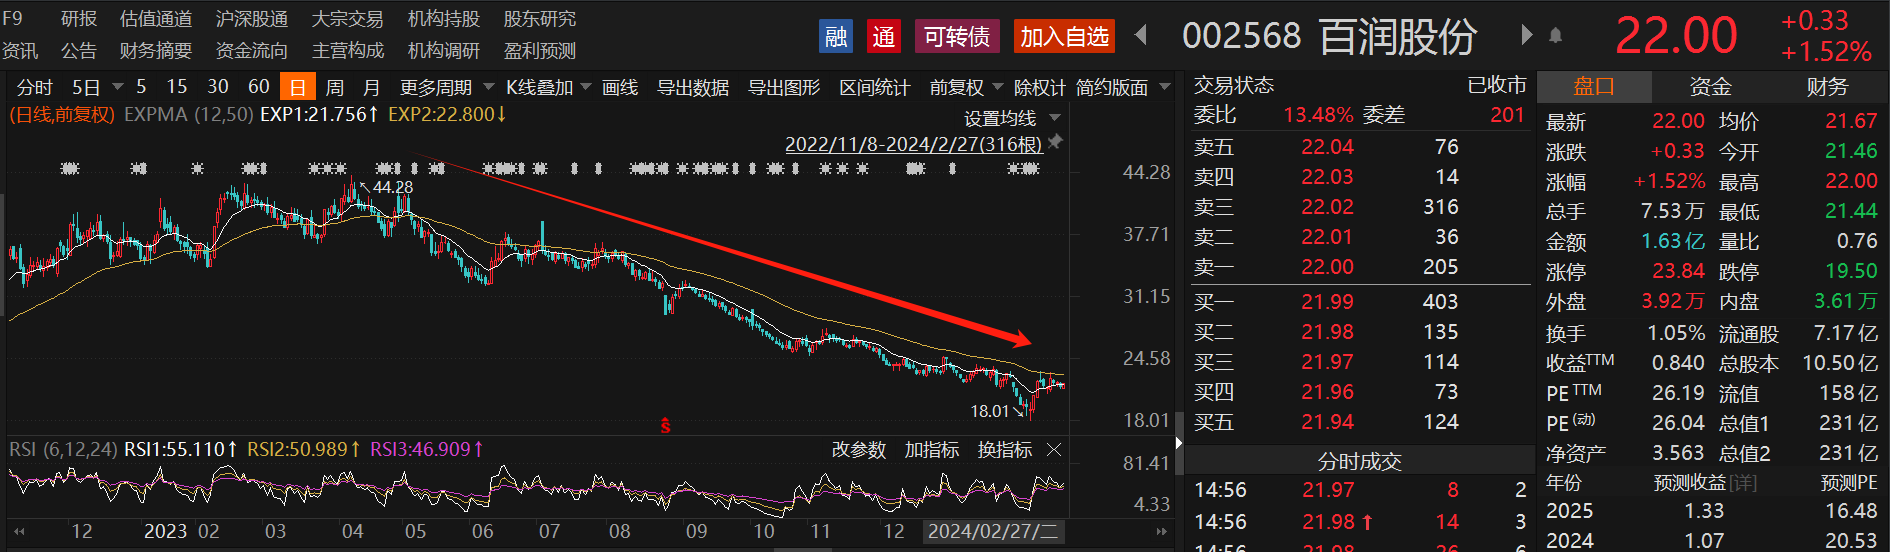Go to next stock with right arrow
This screenshot has width=1890, height=552.
[x=1526, y=36]
